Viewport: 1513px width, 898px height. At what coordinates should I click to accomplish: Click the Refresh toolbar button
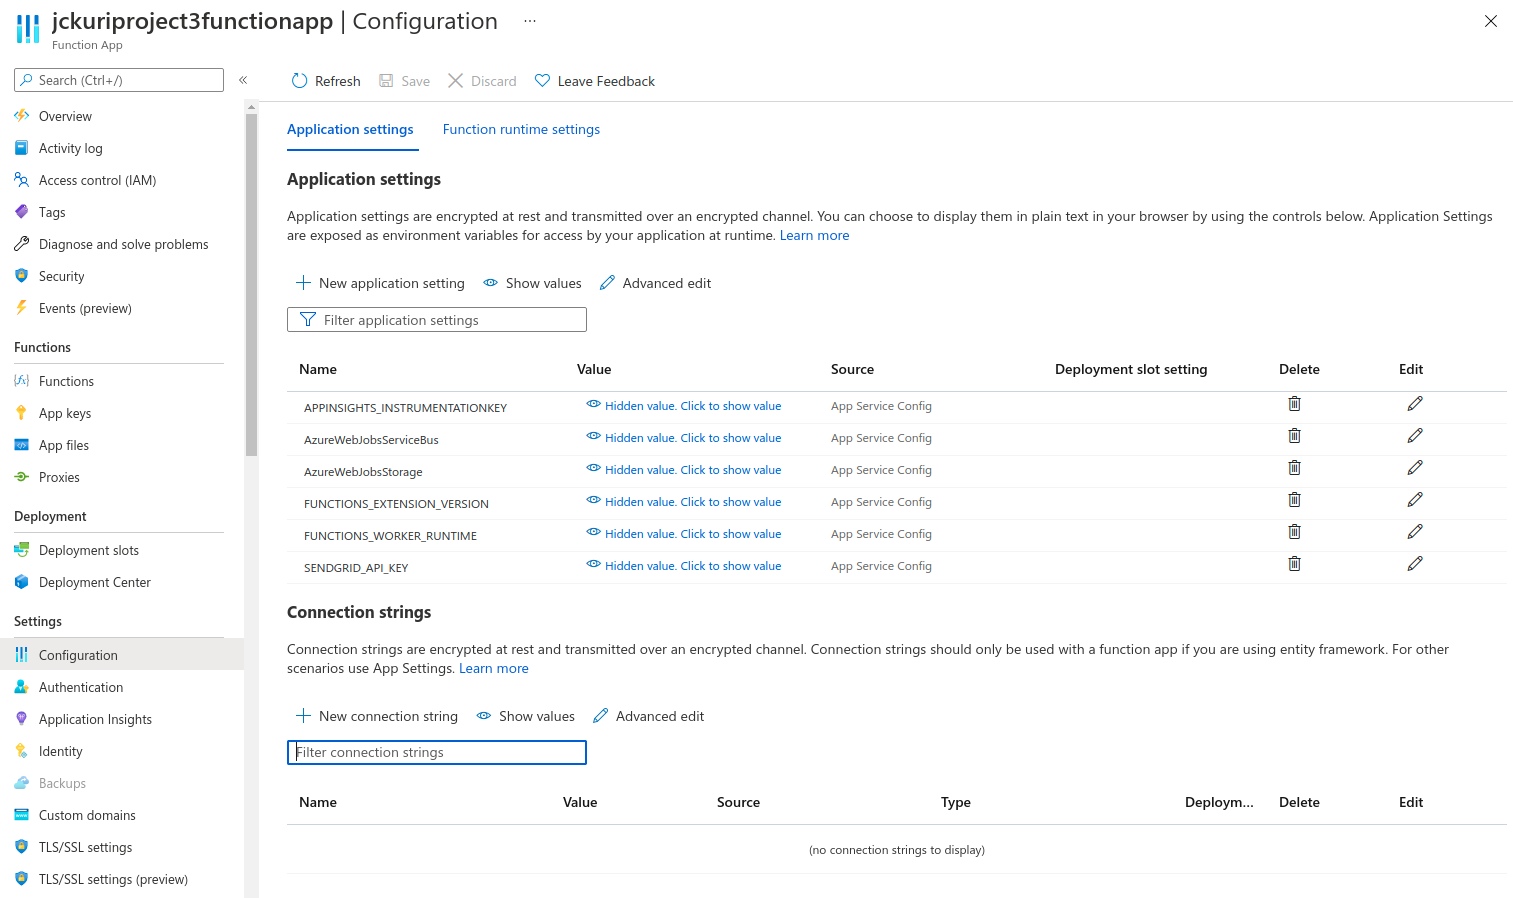(326, 81)
